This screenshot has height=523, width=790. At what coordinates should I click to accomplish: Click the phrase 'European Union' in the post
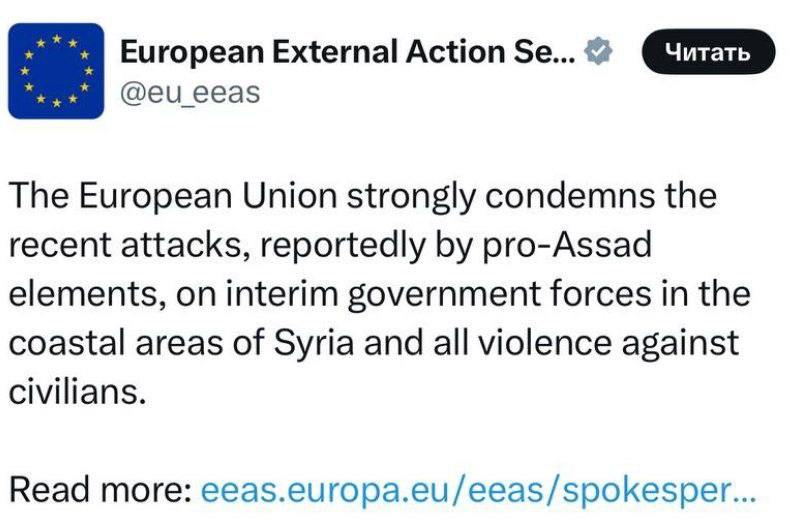[180, 196]
